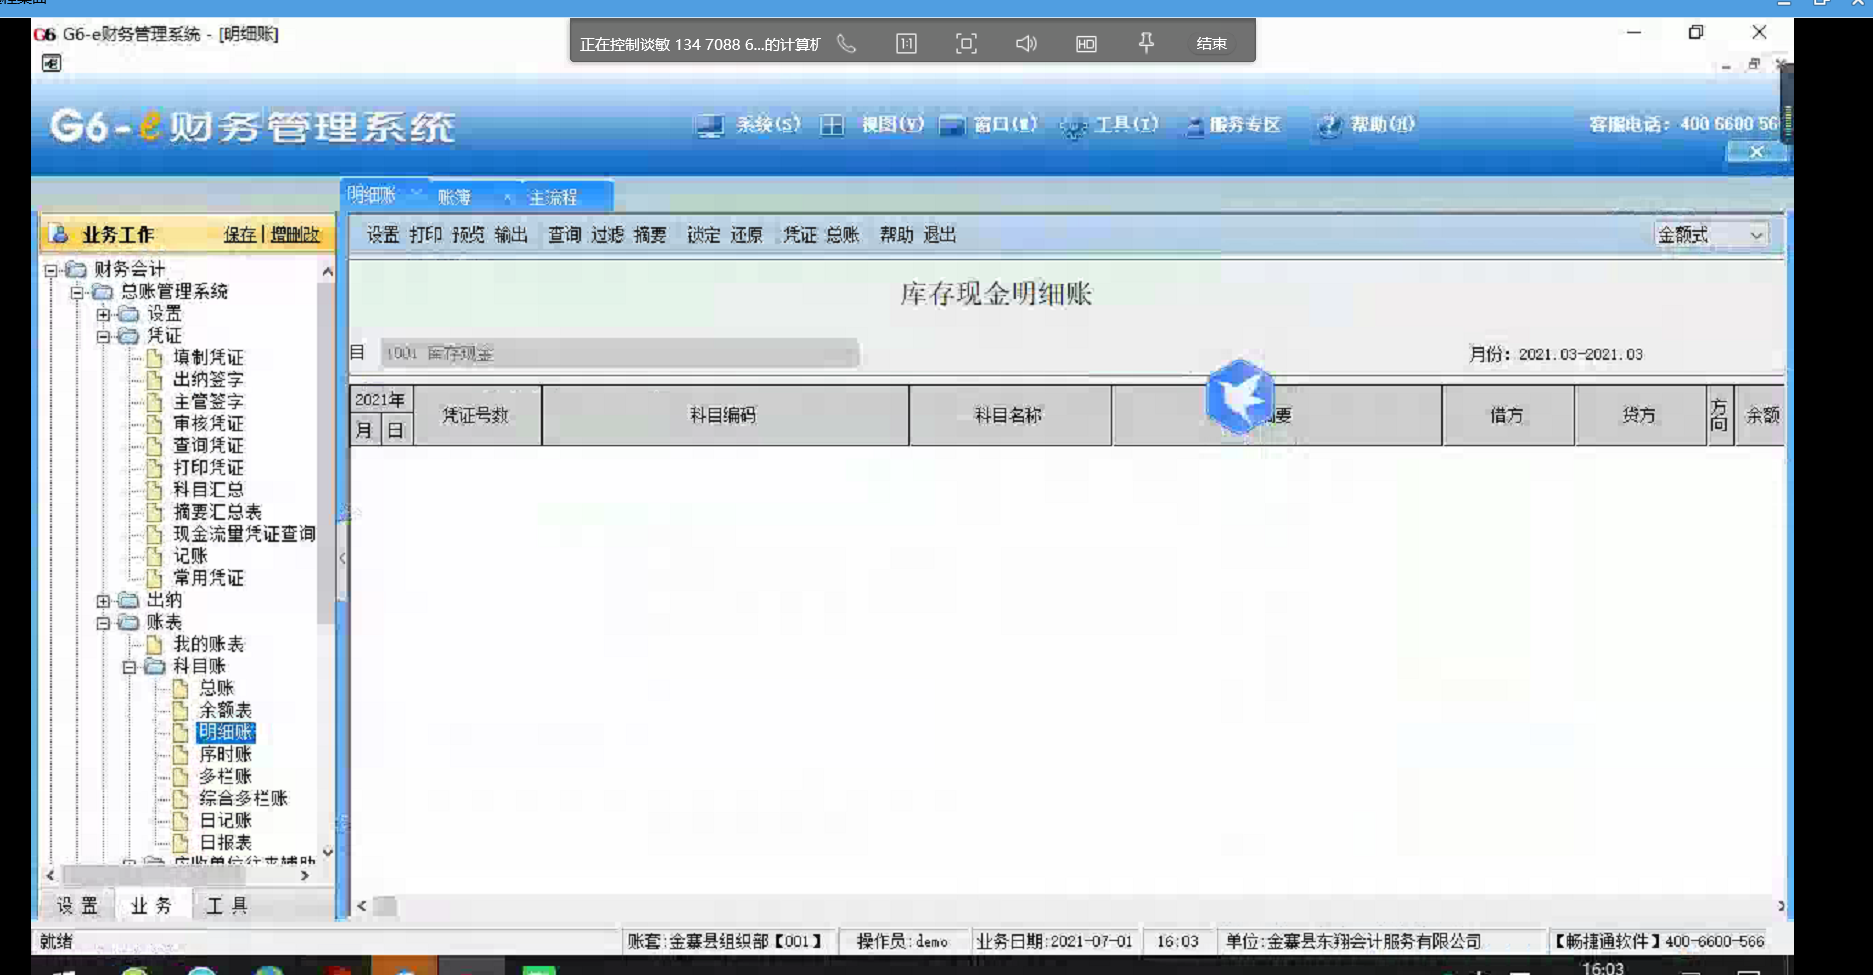Expand the 出纳 folder node
The height and width of the screenshot is (975, 1873).
pos(103,601)
